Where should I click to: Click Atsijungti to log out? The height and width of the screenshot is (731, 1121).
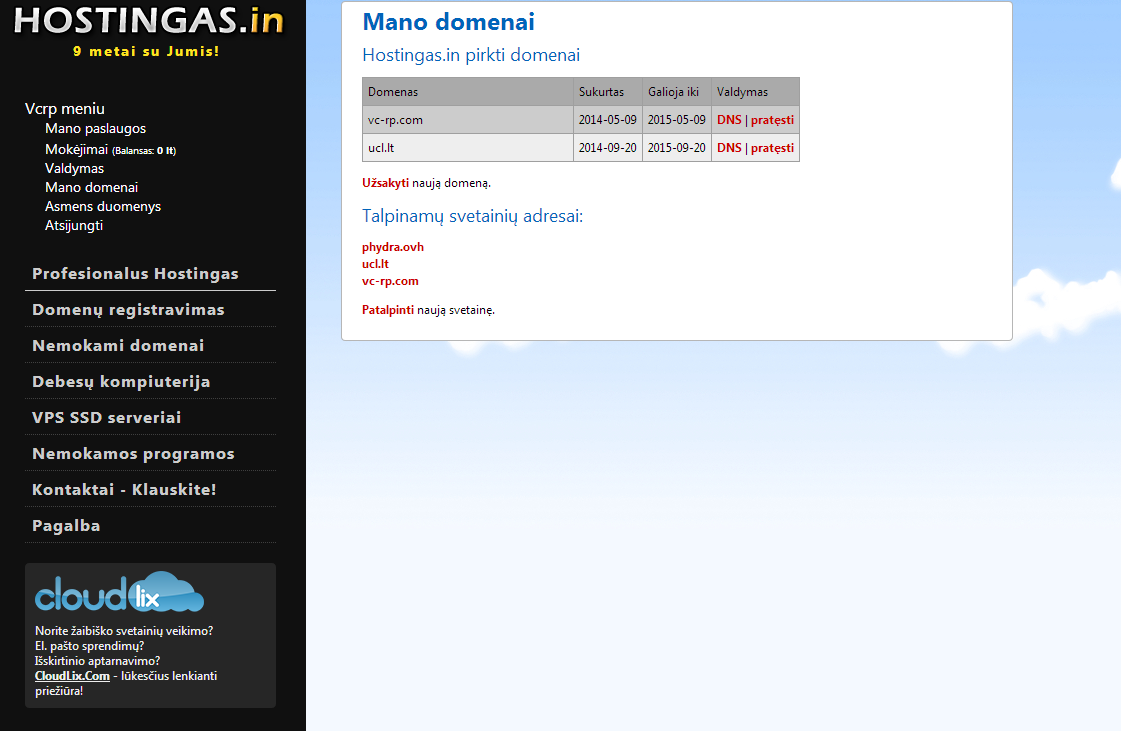[x=74, y=225]
